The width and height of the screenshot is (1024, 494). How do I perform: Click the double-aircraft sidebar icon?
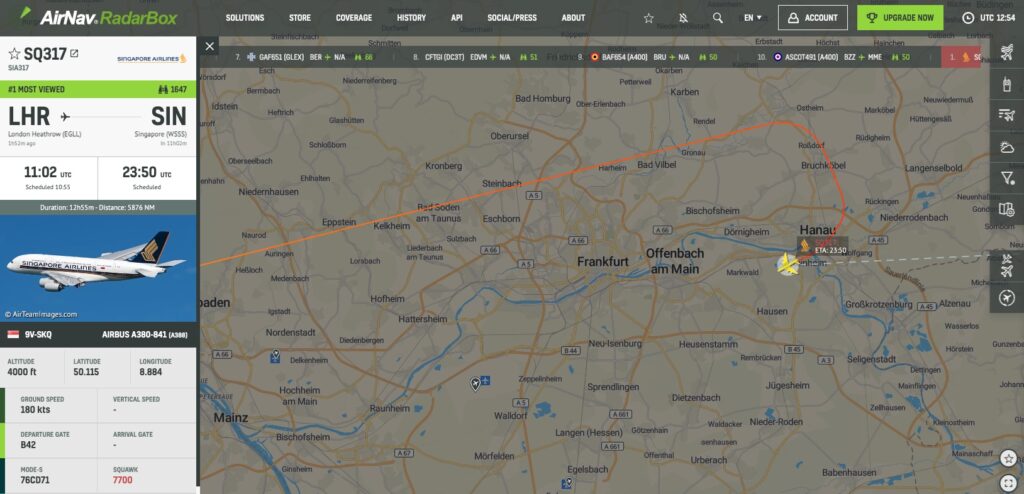1006,265
